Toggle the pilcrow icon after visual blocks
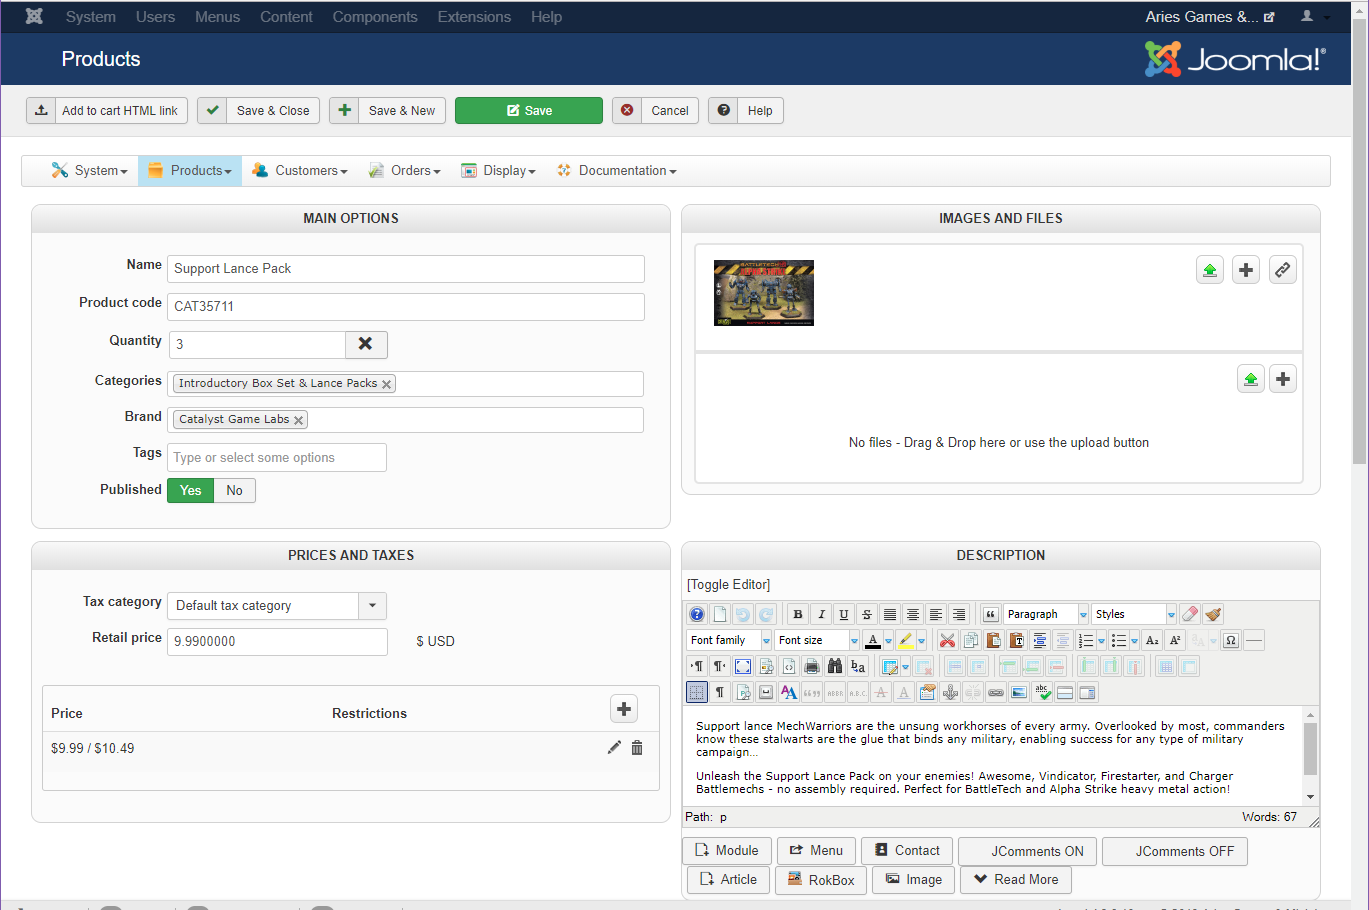This screenshot has height=910, width=1369. coord(720,692)
